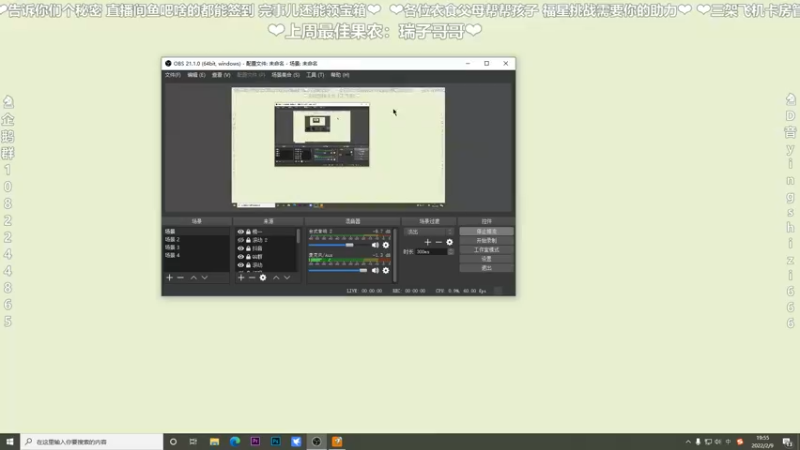800x450 pixels.
Task: Click the Windows taskbar search box
Action: [92, 442]
